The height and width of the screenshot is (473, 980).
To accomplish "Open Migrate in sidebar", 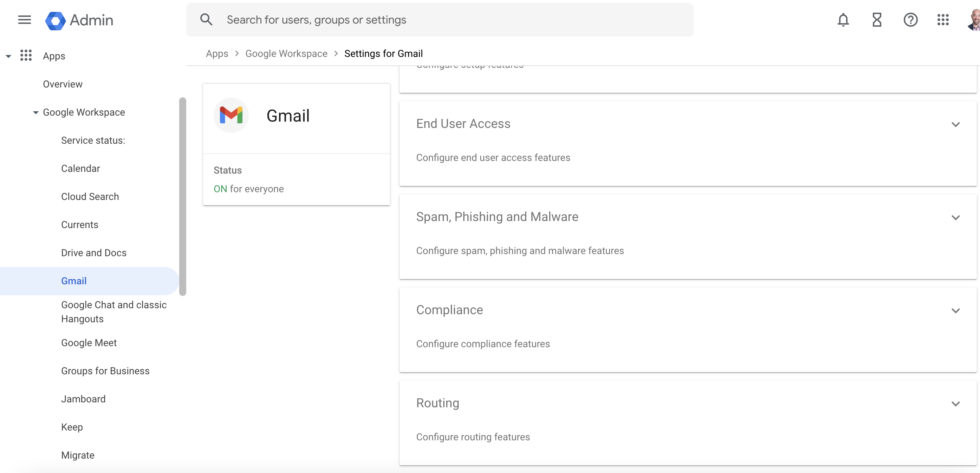I will click(78, 456).
